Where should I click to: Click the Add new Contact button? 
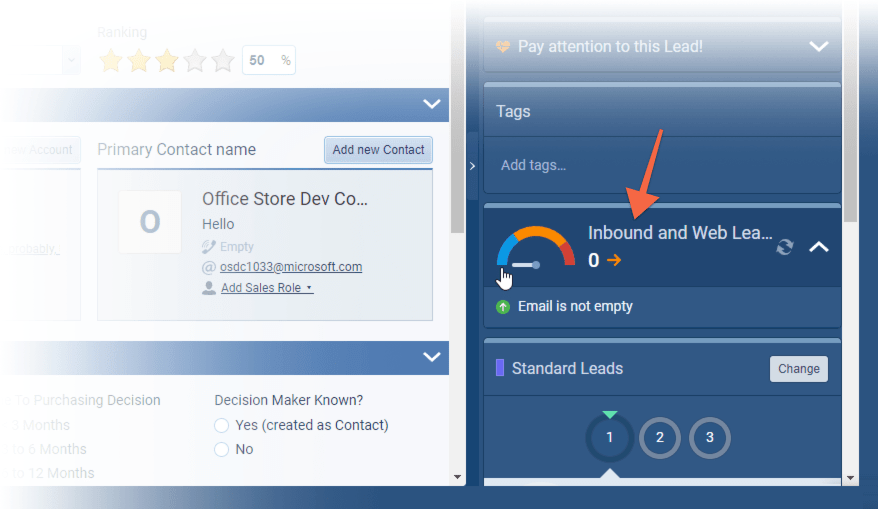[378, 150]
